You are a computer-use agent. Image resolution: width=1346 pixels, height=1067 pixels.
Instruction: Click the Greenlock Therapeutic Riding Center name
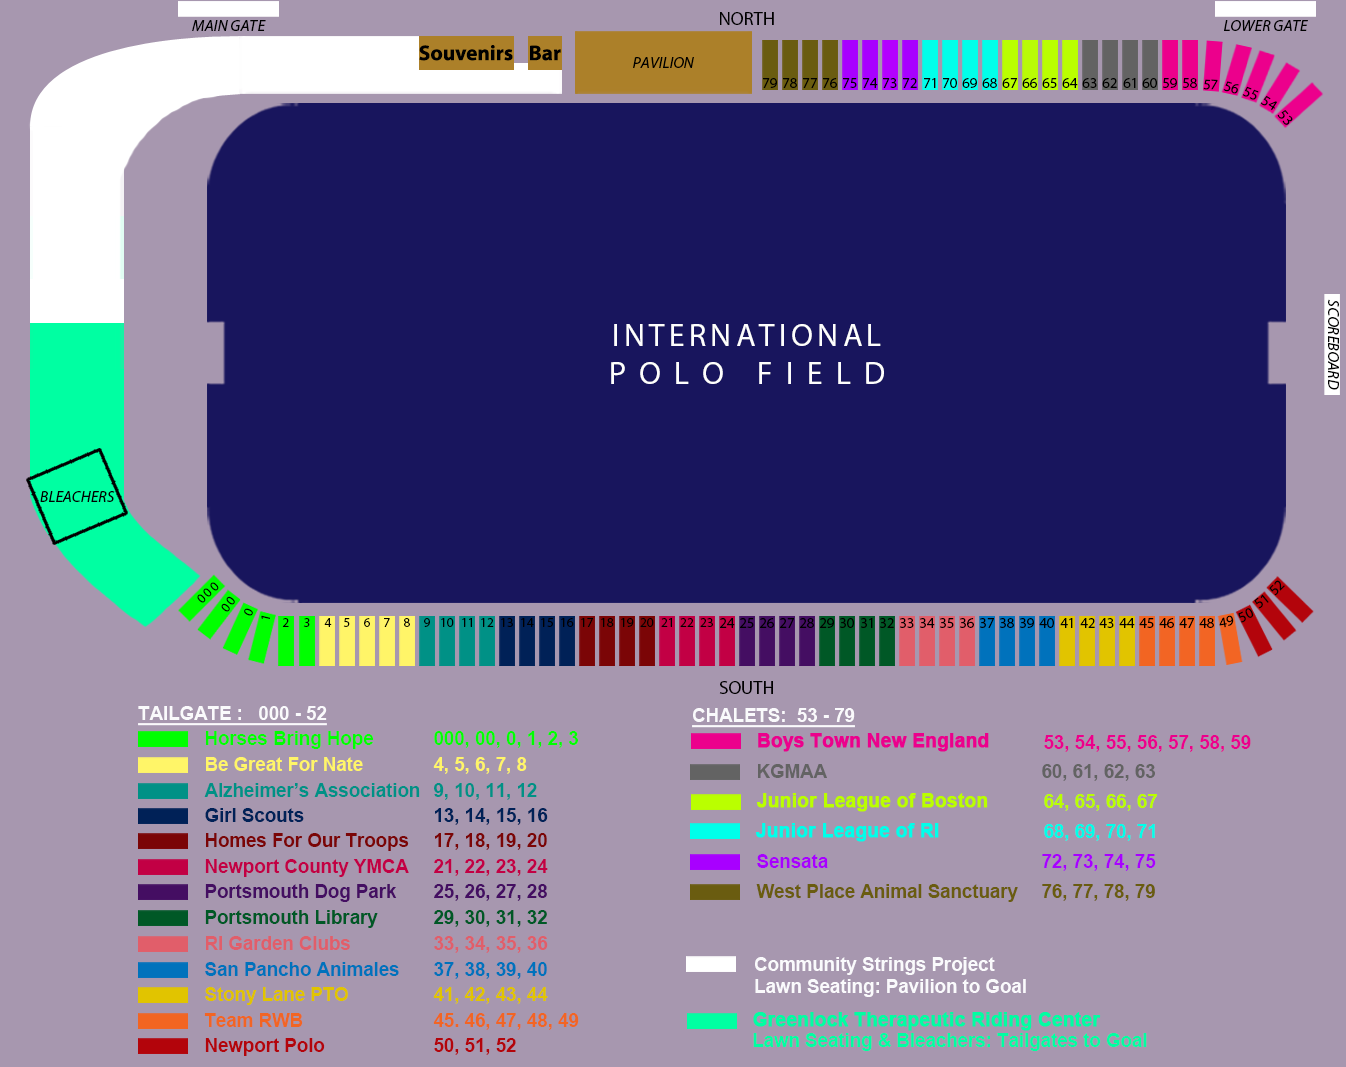point(926,1020)
